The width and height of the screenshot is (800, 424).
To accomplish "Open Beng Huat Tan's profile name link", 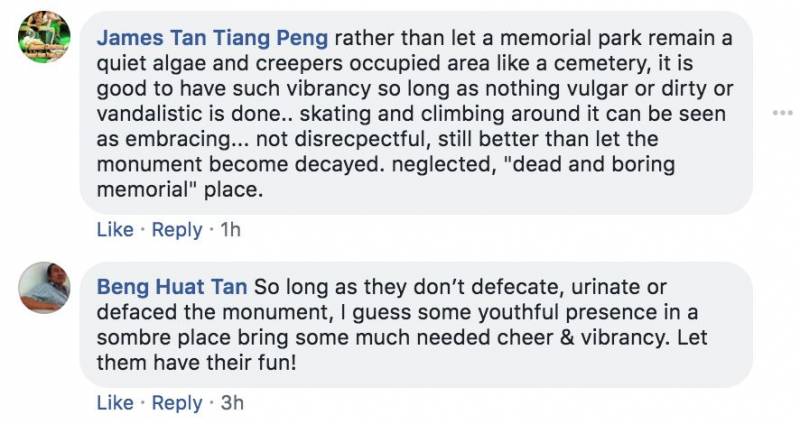I will [x=172, y=287].
